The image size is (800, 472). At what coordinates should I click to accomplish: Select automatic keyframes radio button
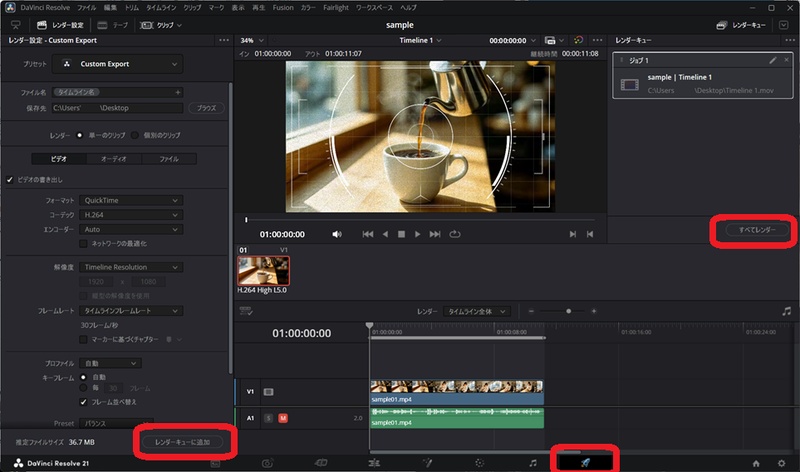click(x=83, y=378)
